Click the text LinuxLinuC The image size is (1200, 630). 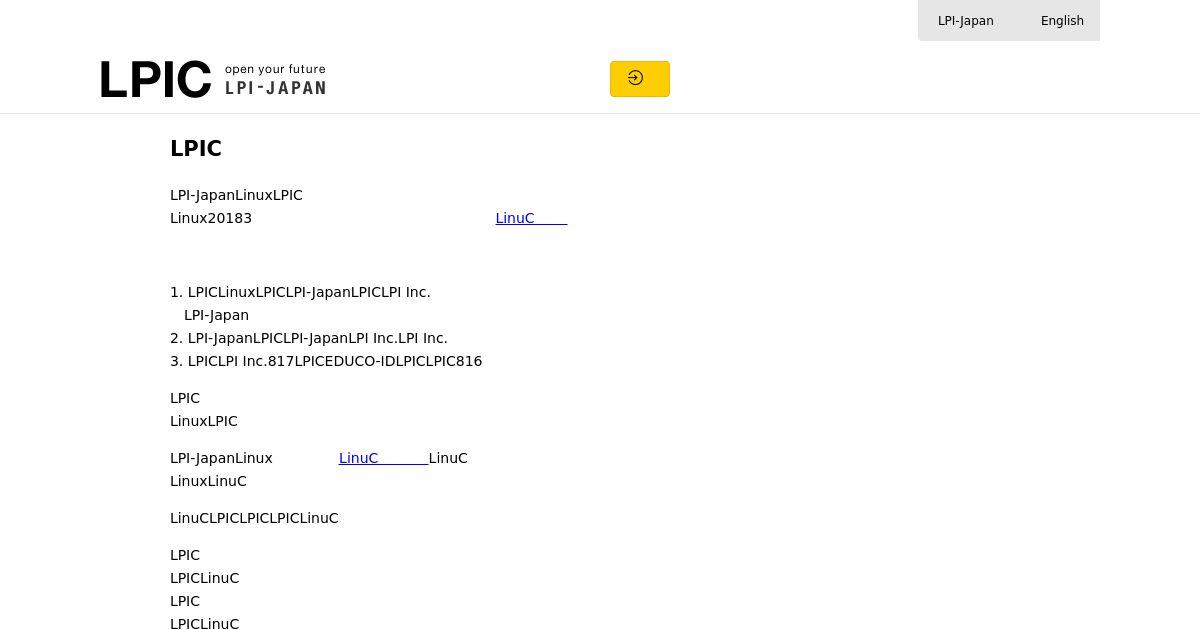click(208, 481)
